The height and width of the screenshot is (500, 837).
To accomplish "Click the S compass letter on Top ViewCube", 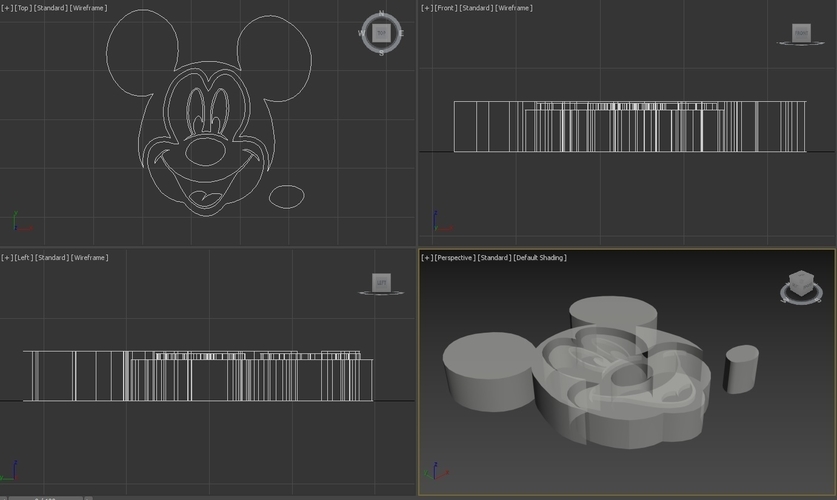I will (x=381, y=53).
